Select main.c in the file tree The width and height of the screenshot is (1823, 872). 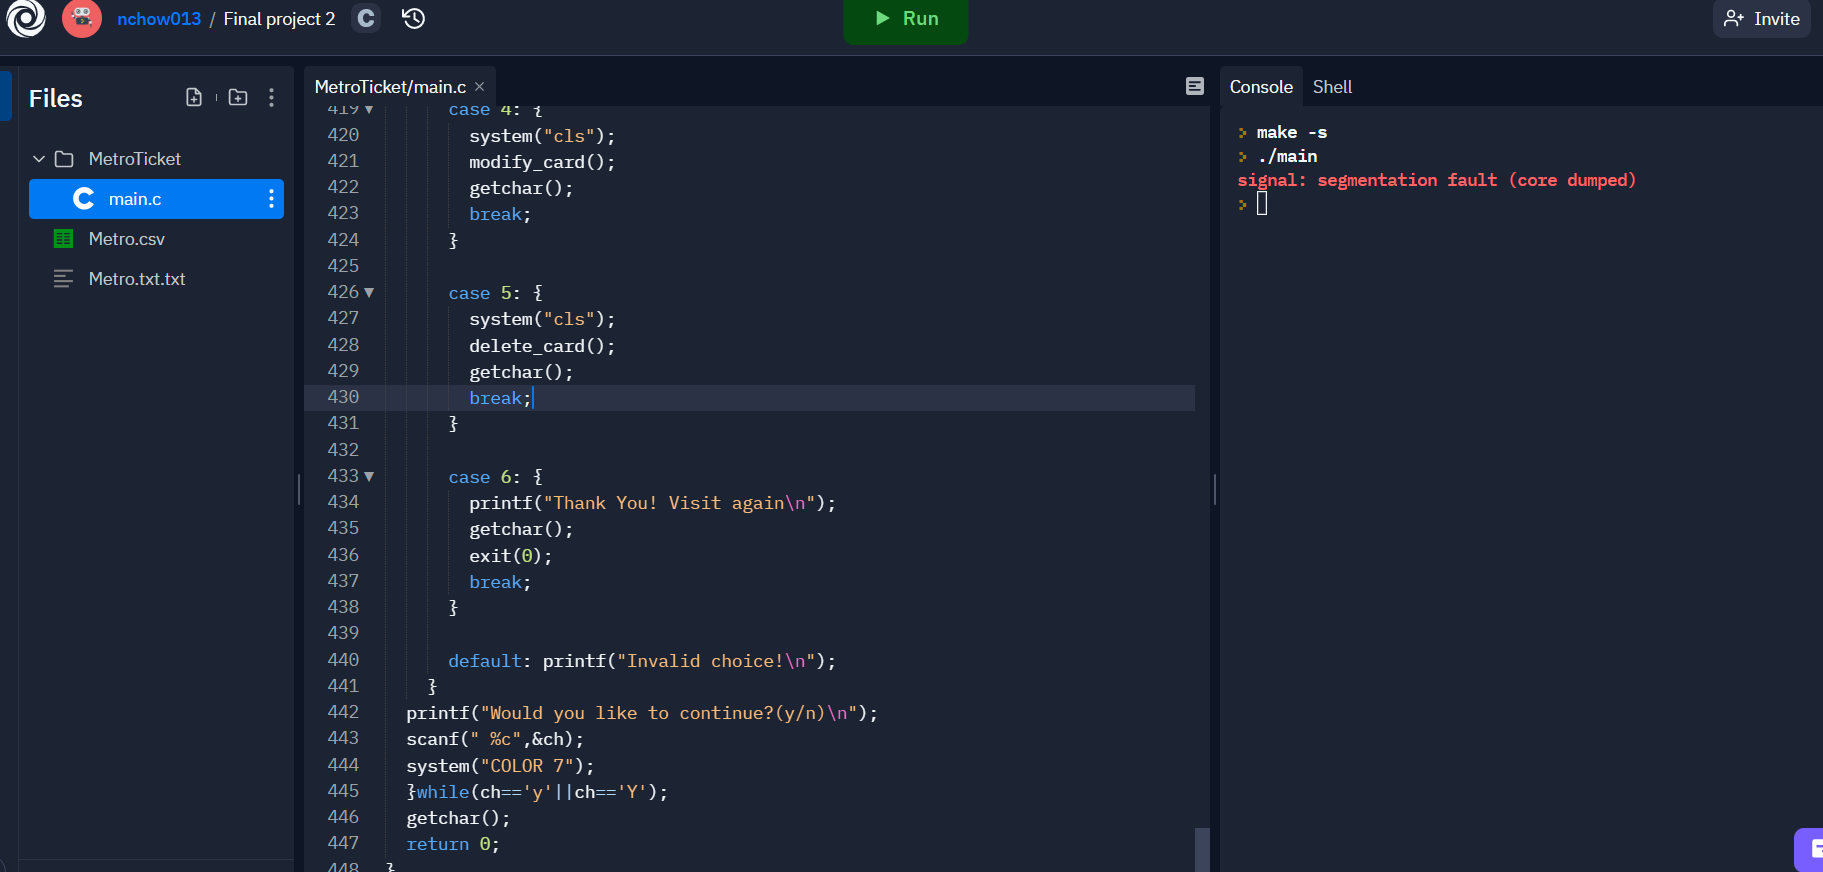tap(156, 199)
